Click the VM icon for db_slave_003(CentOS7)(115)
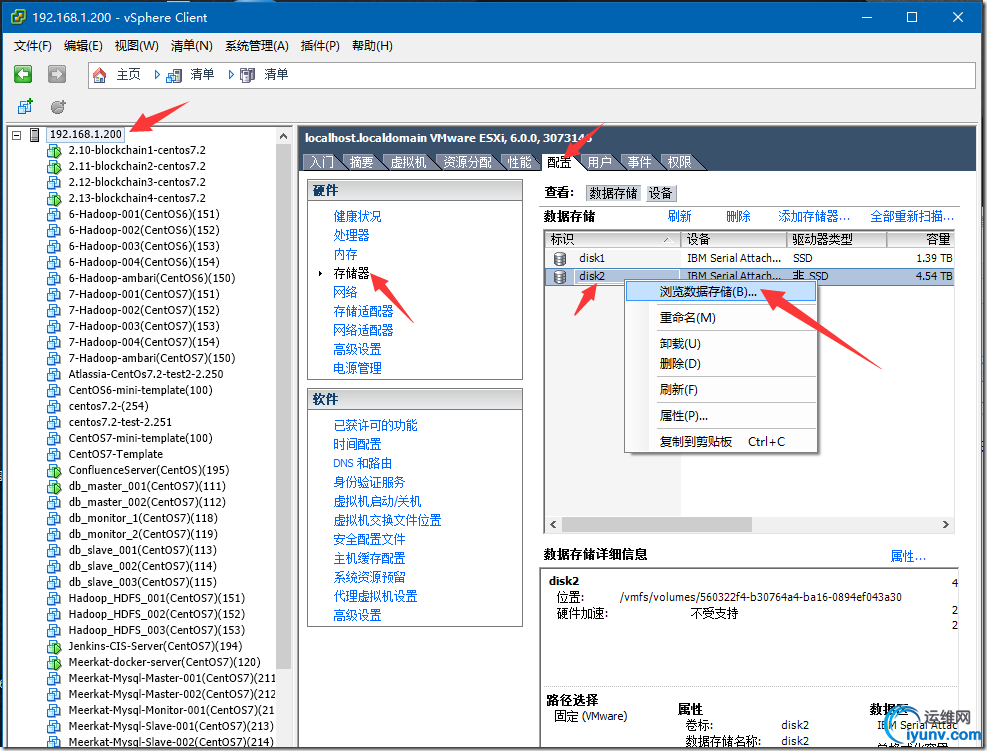The height and width of the screenshot is (751, 987). tap(54, 583)
